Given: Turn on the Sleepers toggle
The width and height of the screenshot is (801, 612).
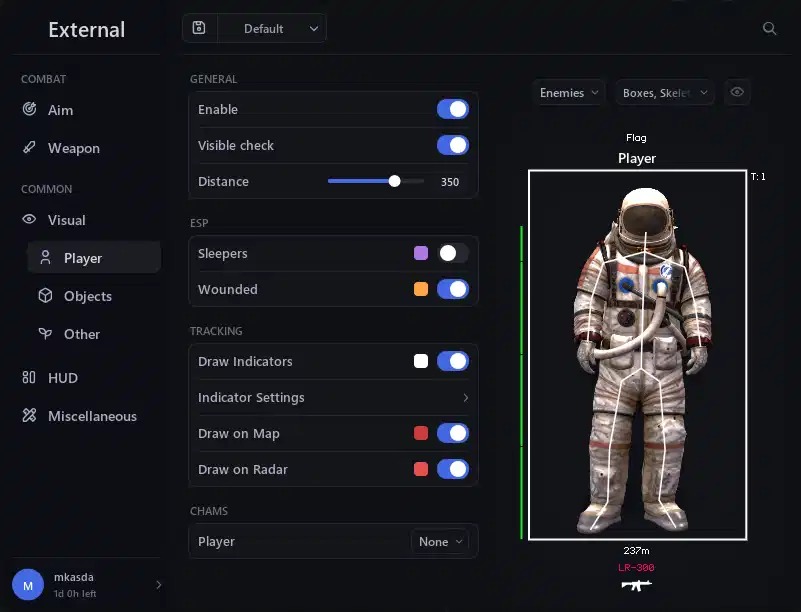Looking at the screenshot, I should (x=452, y=254).
